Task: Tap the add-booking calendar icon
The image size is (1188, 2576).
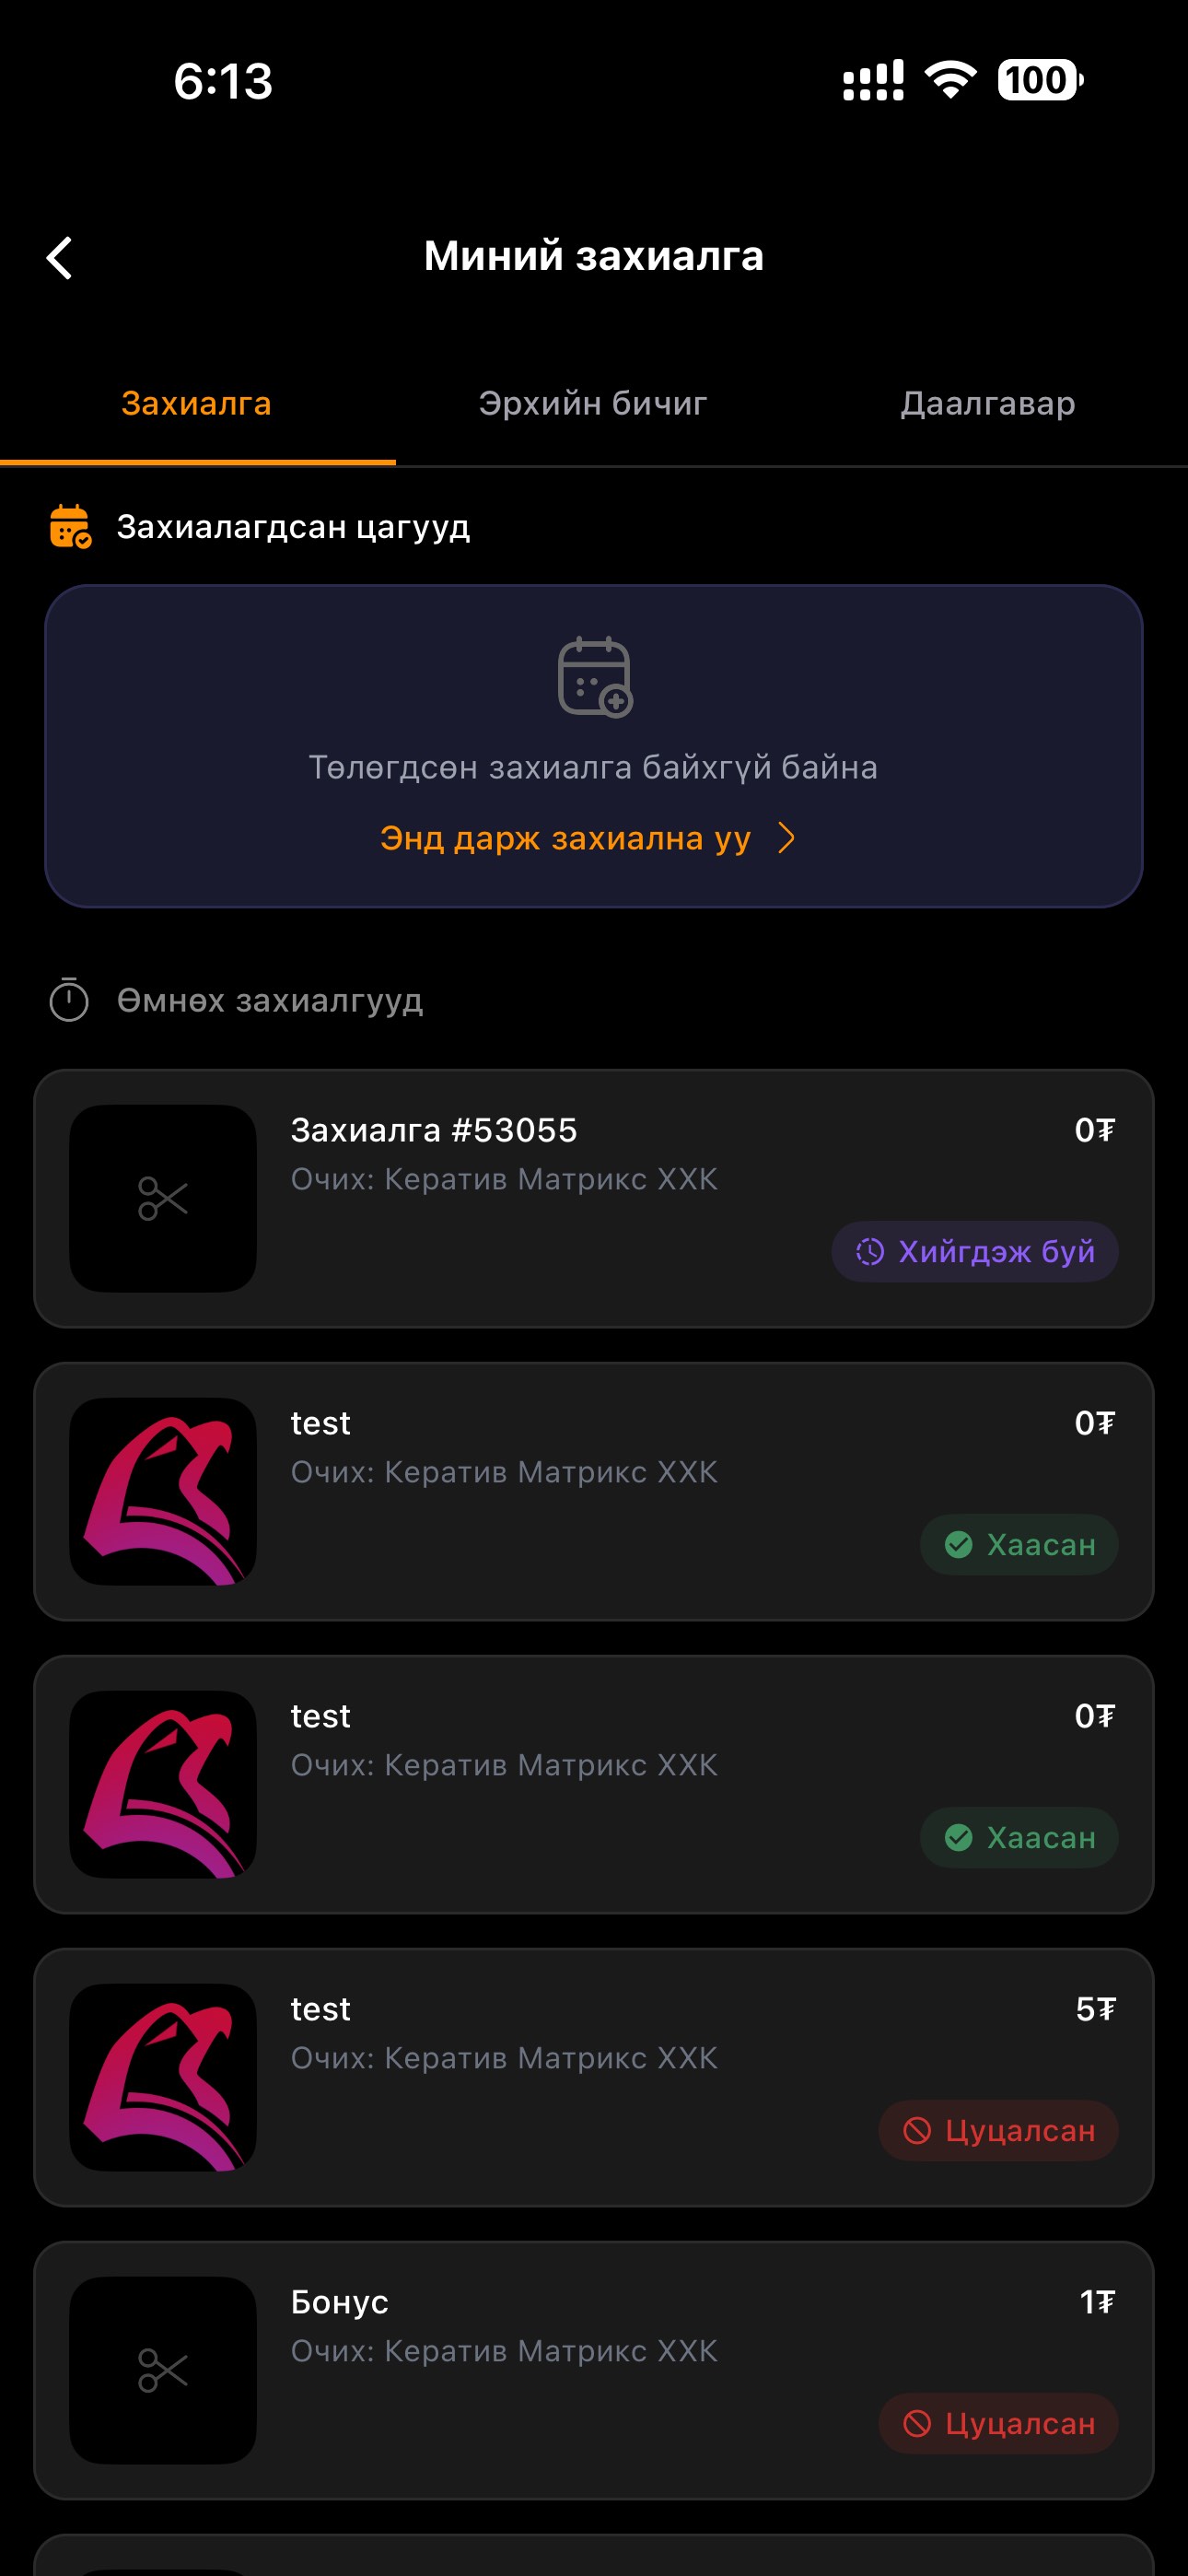Action: click(594, 677)
